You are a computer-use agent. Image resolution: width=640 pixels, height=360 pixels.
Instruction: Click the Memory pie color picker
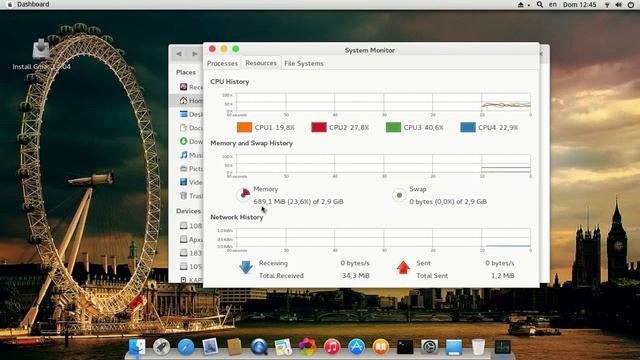tap(244, 195)
